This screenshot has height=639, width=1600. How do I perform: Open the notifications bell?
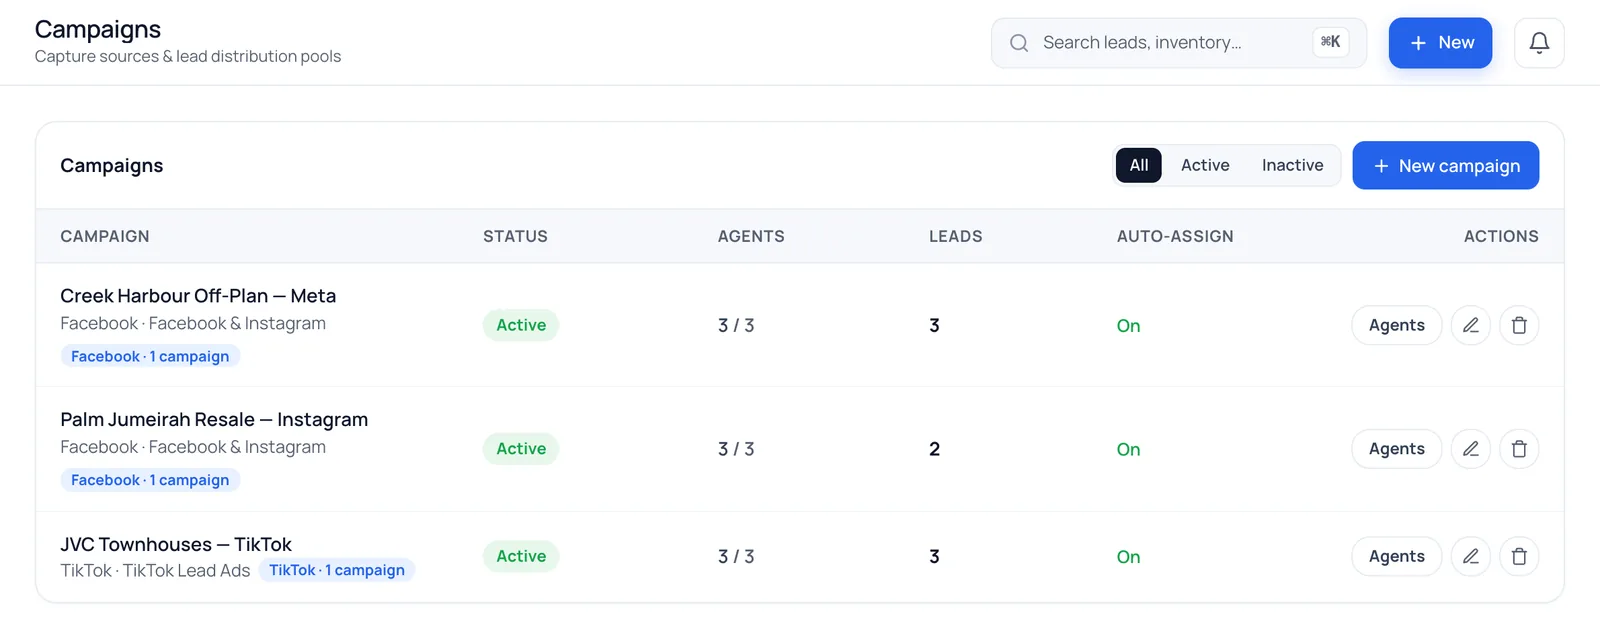(x=1539, y=43)
